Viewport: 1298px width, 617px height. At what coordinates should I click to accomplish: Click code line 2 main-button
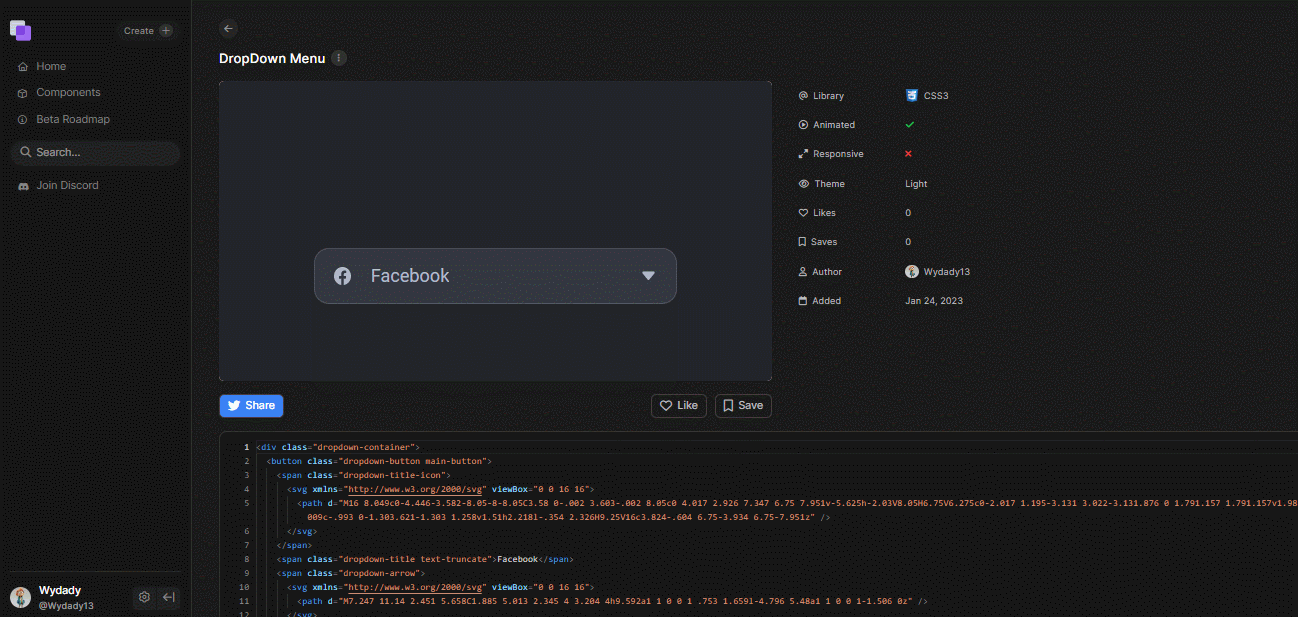point(380,461)
